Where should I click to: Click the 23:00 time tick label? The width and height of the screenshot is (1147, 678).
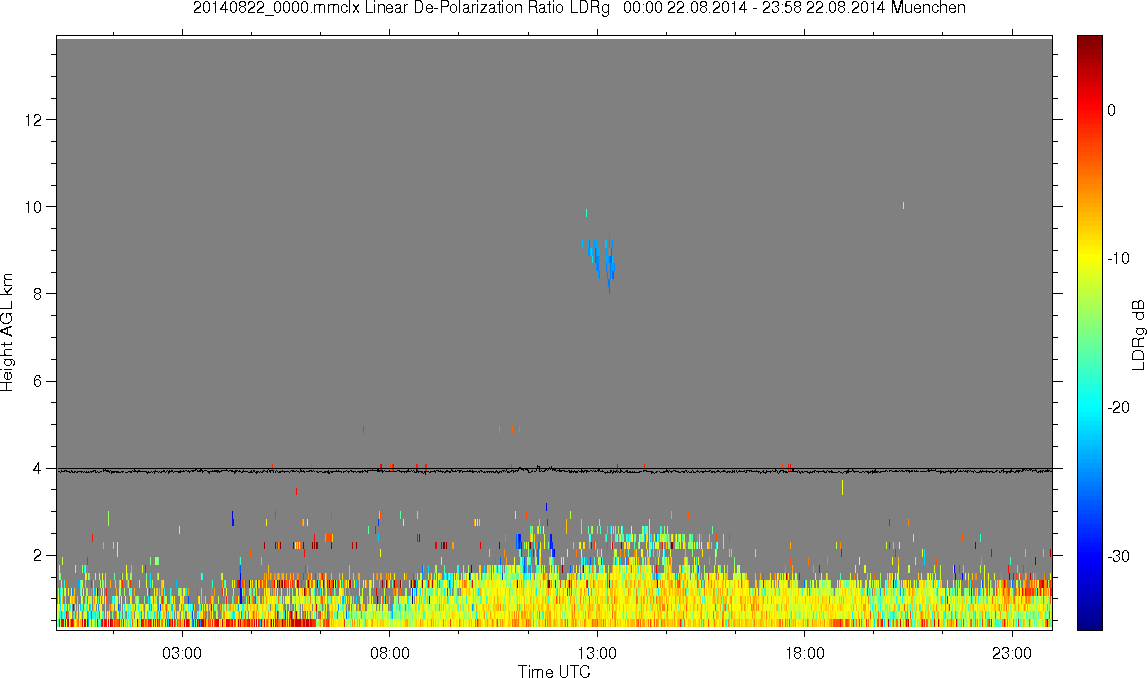[x=1012, y=653]
